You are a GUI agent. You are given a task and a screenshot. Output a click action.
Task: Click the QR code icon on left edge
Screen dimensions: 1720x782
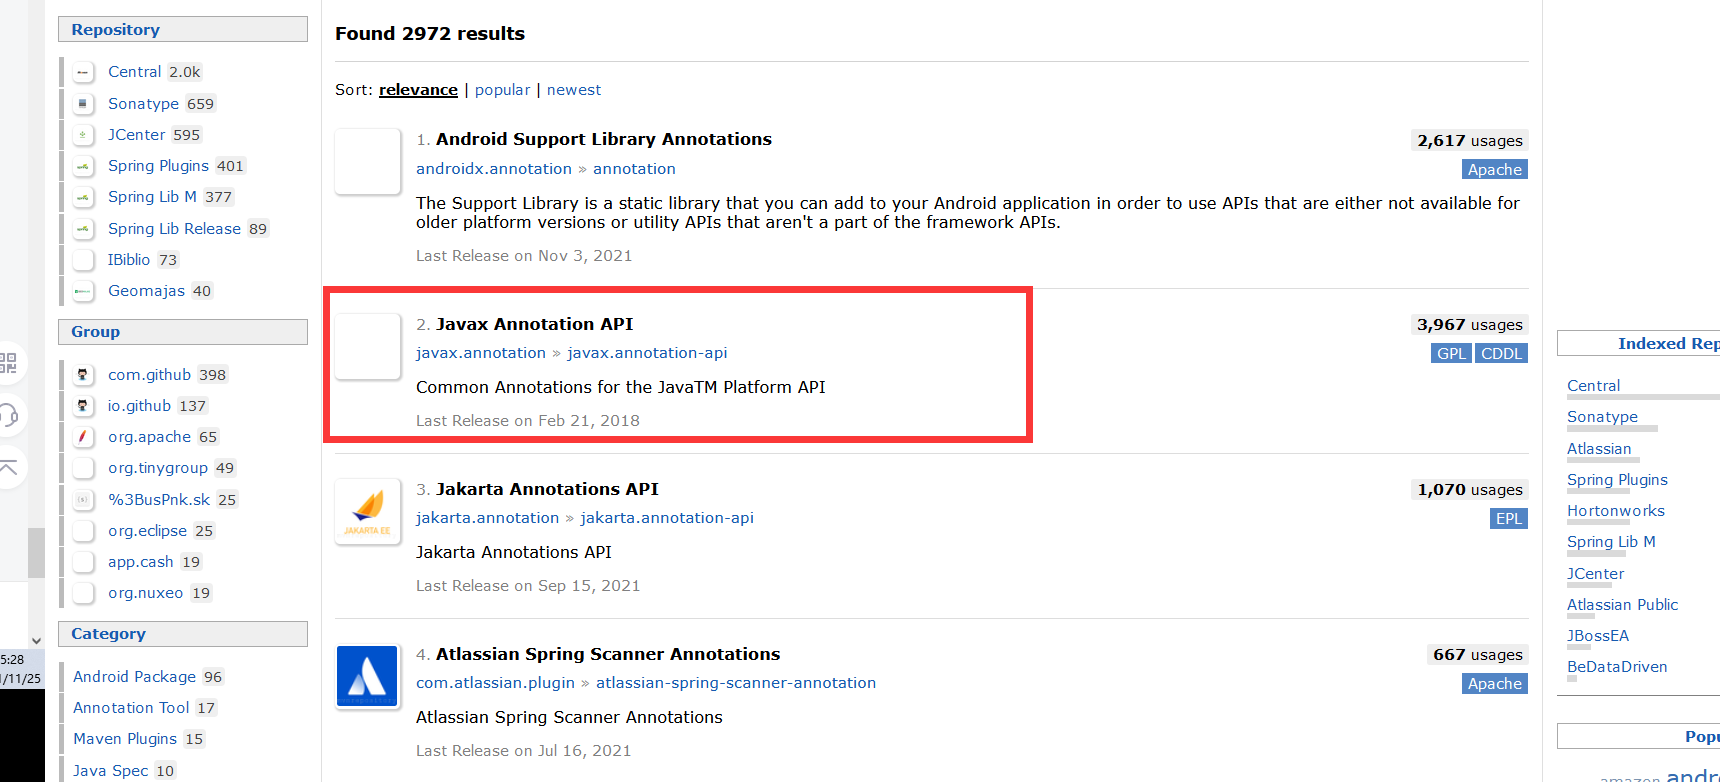(8, 362)
